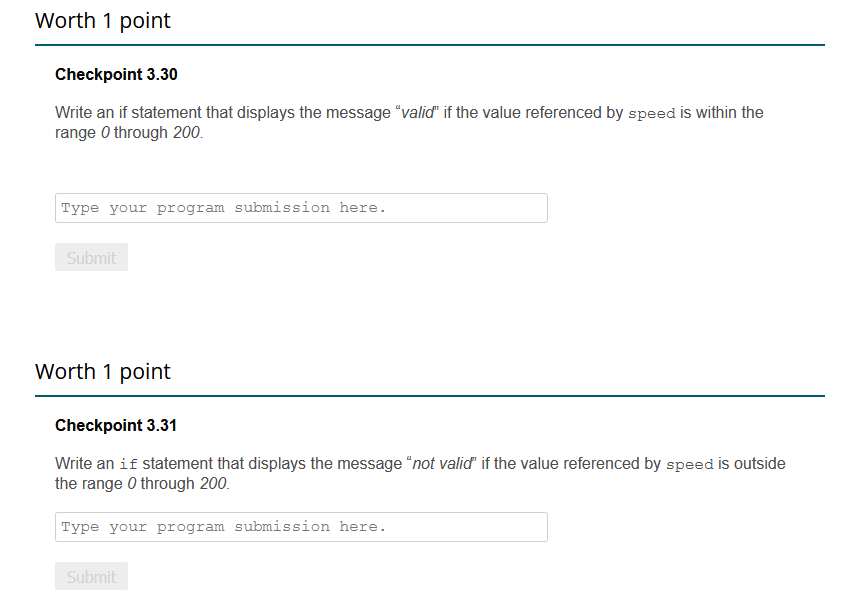This screenshot has height=612, width=841.
Task: Click inside the Checkpoint 3.30 answer field
Action: pos(300,207)
